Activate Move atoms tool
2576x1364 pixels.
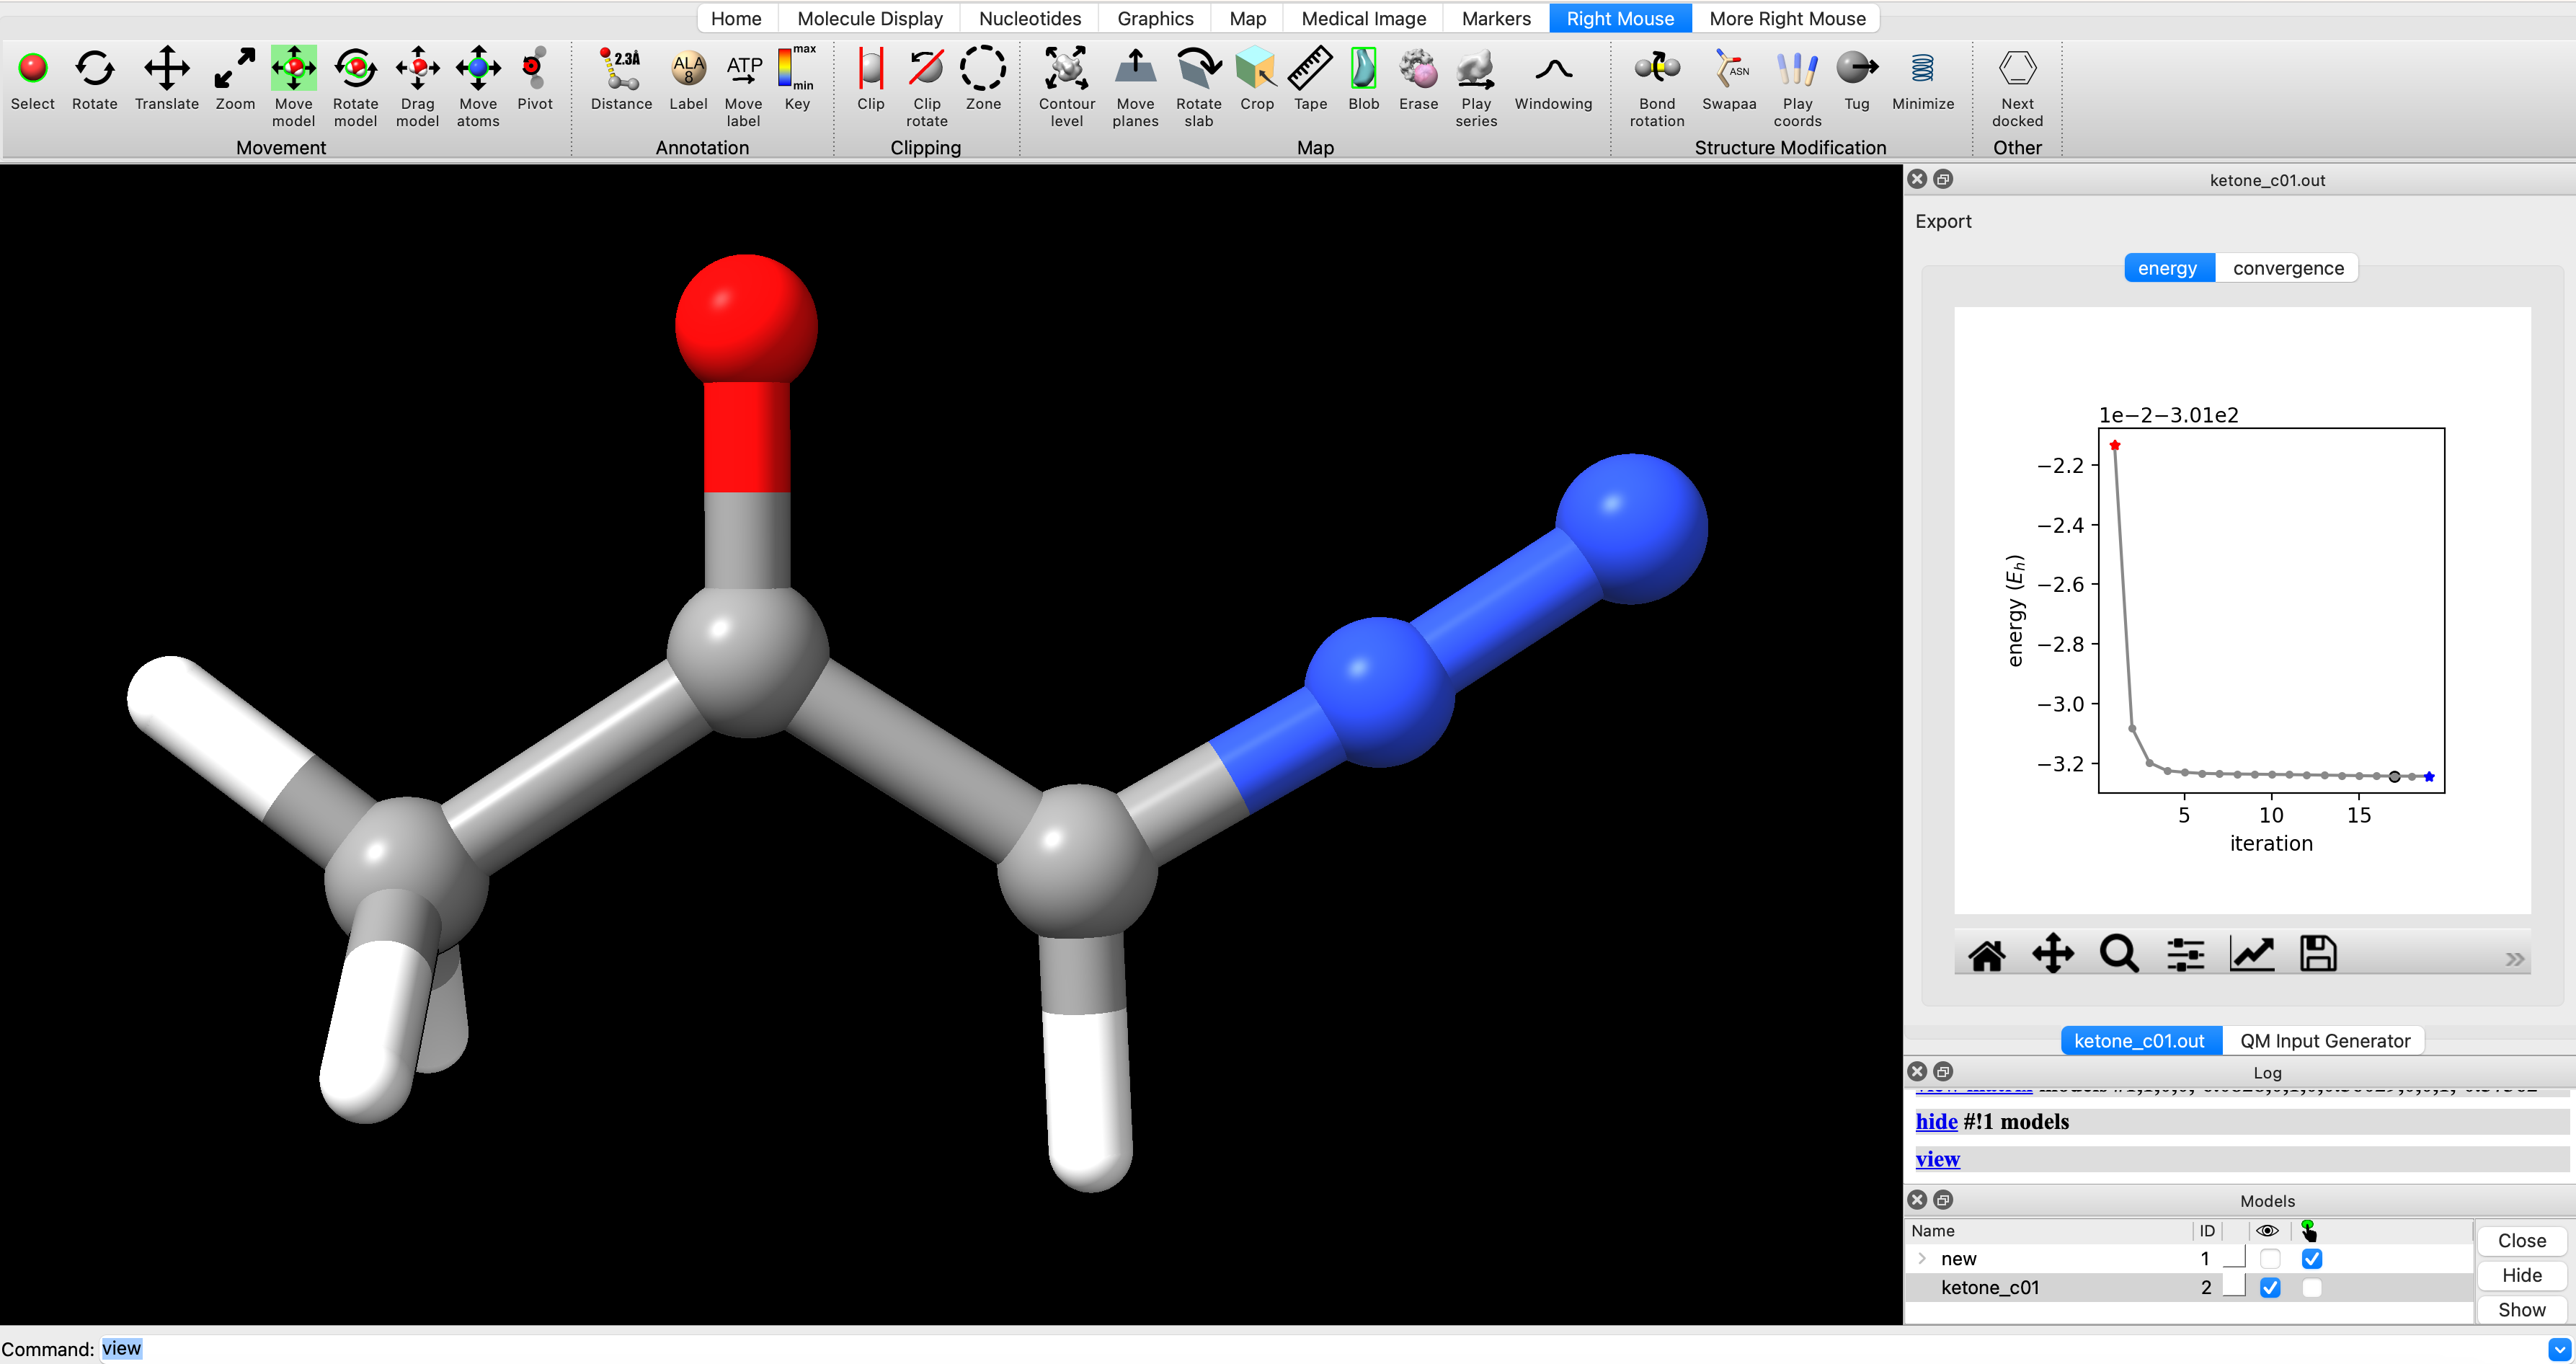click(x=479, y=68)
